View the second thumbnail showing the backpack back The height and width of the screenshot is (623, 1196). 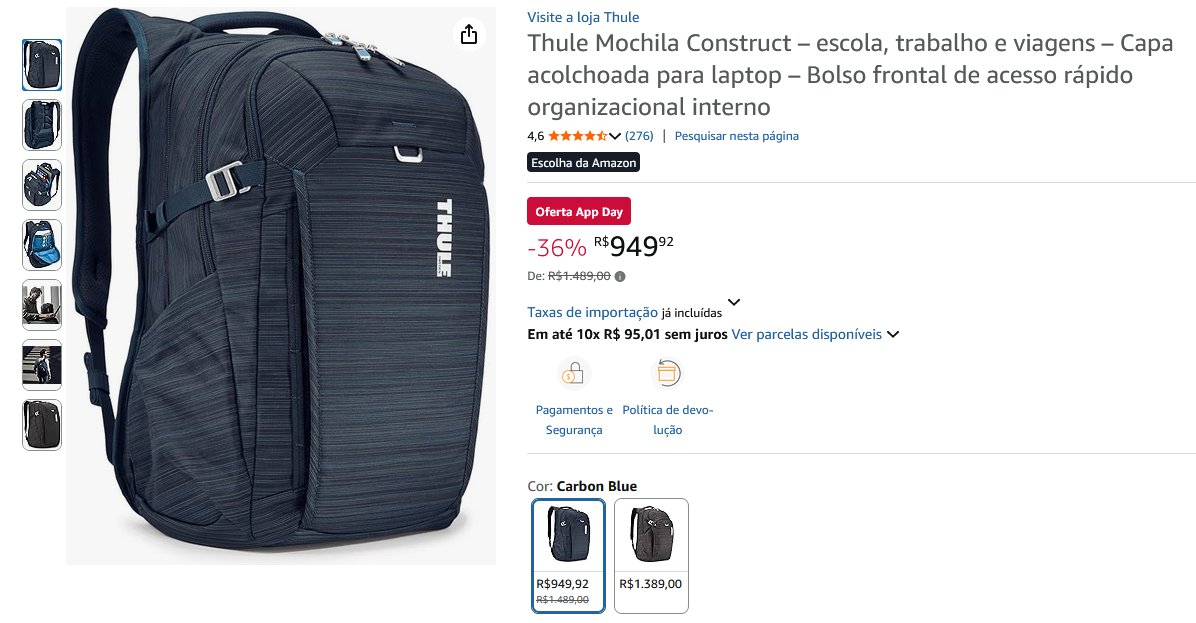point(42,125)
